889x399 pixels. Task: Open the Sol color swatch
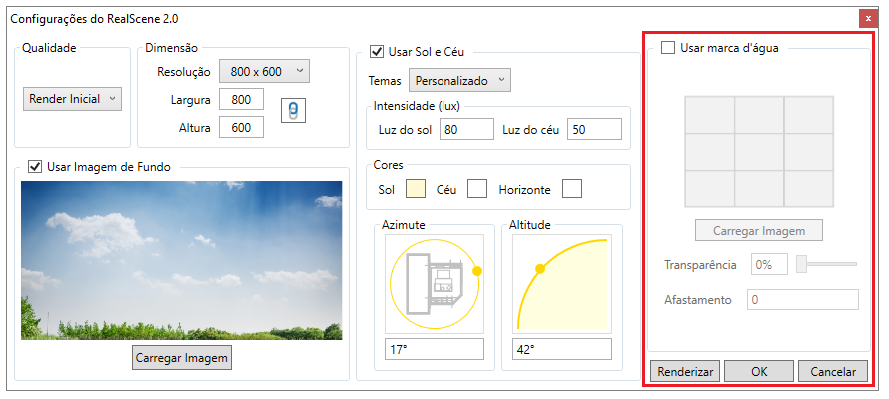416,189
